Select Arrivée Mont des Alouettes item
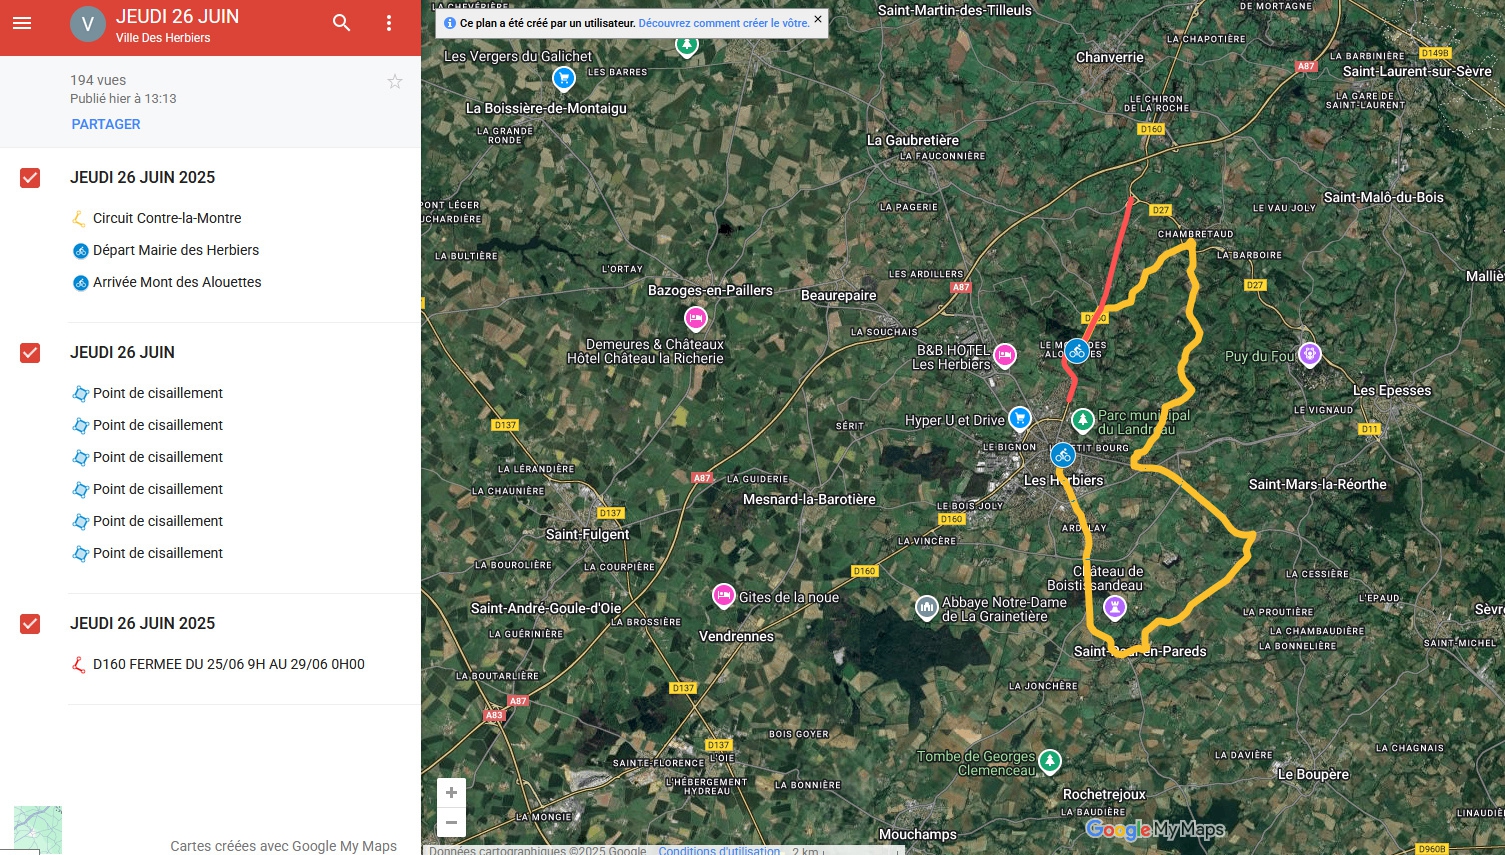The width and height of the screenshot is (1505, 855). click(177, 282)
